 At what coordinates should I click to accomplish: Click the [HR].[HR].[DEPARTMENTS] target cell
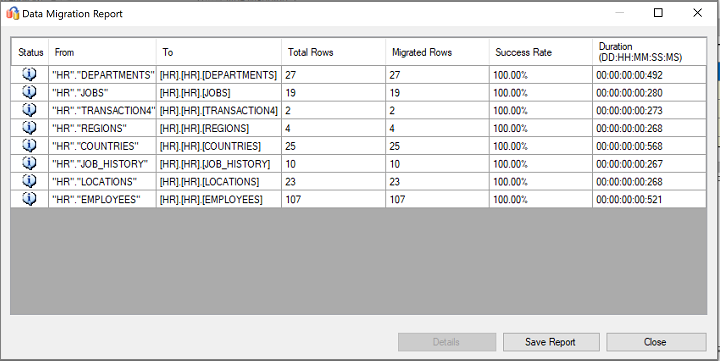pyautogui.click(x=219, y=75)
